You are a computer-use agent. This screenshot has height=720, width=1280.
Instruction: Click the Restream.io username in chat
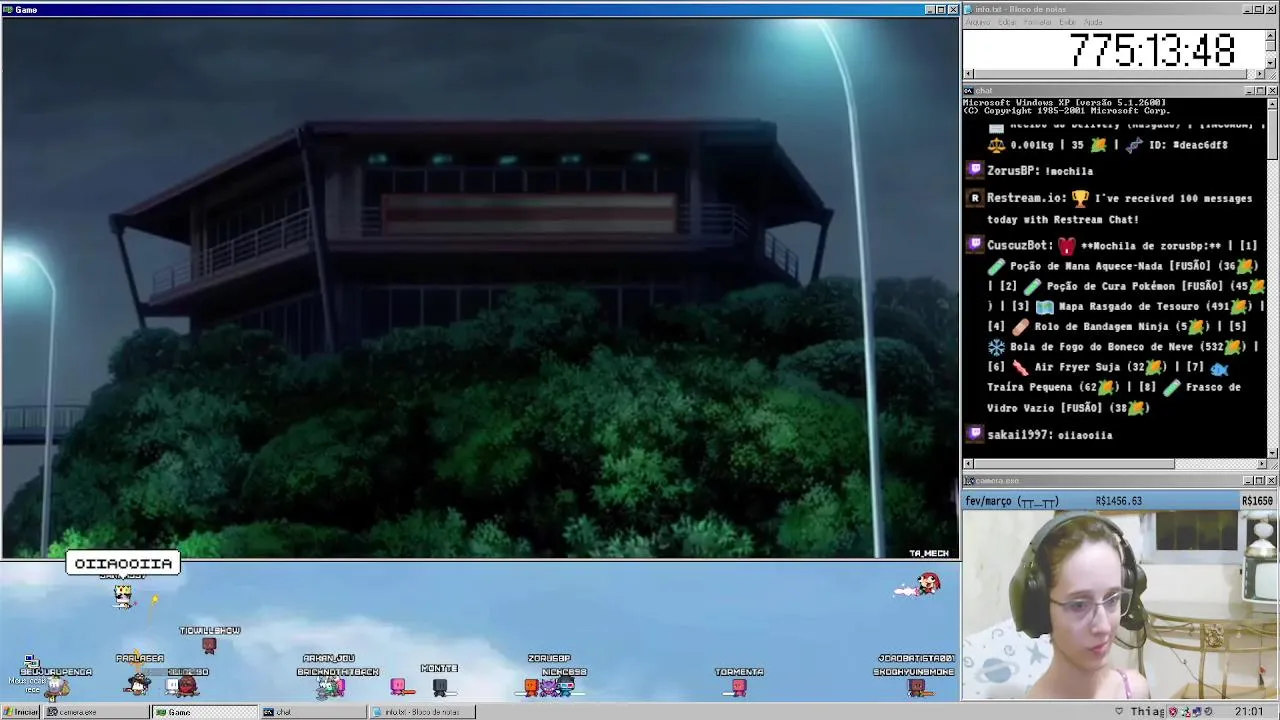[x=1026, y=198]
